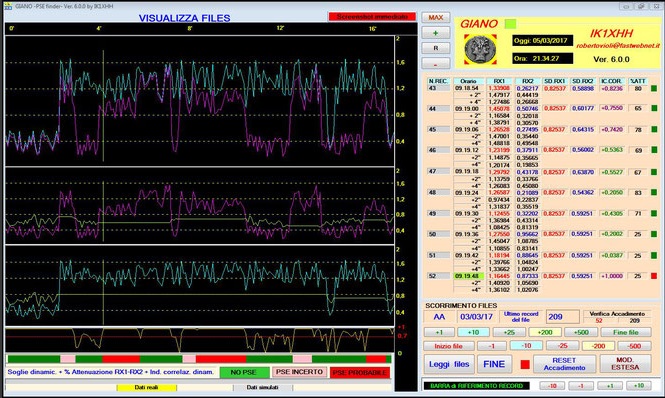Click the green square beside GIANO title

pos(510,24)
